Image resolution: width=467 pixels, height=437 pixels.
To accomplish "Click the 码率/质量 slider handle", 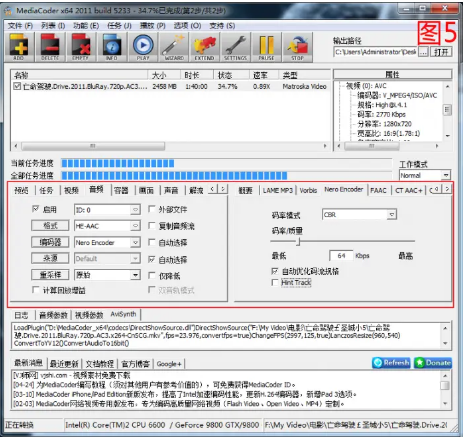I will tap(299, 241).
